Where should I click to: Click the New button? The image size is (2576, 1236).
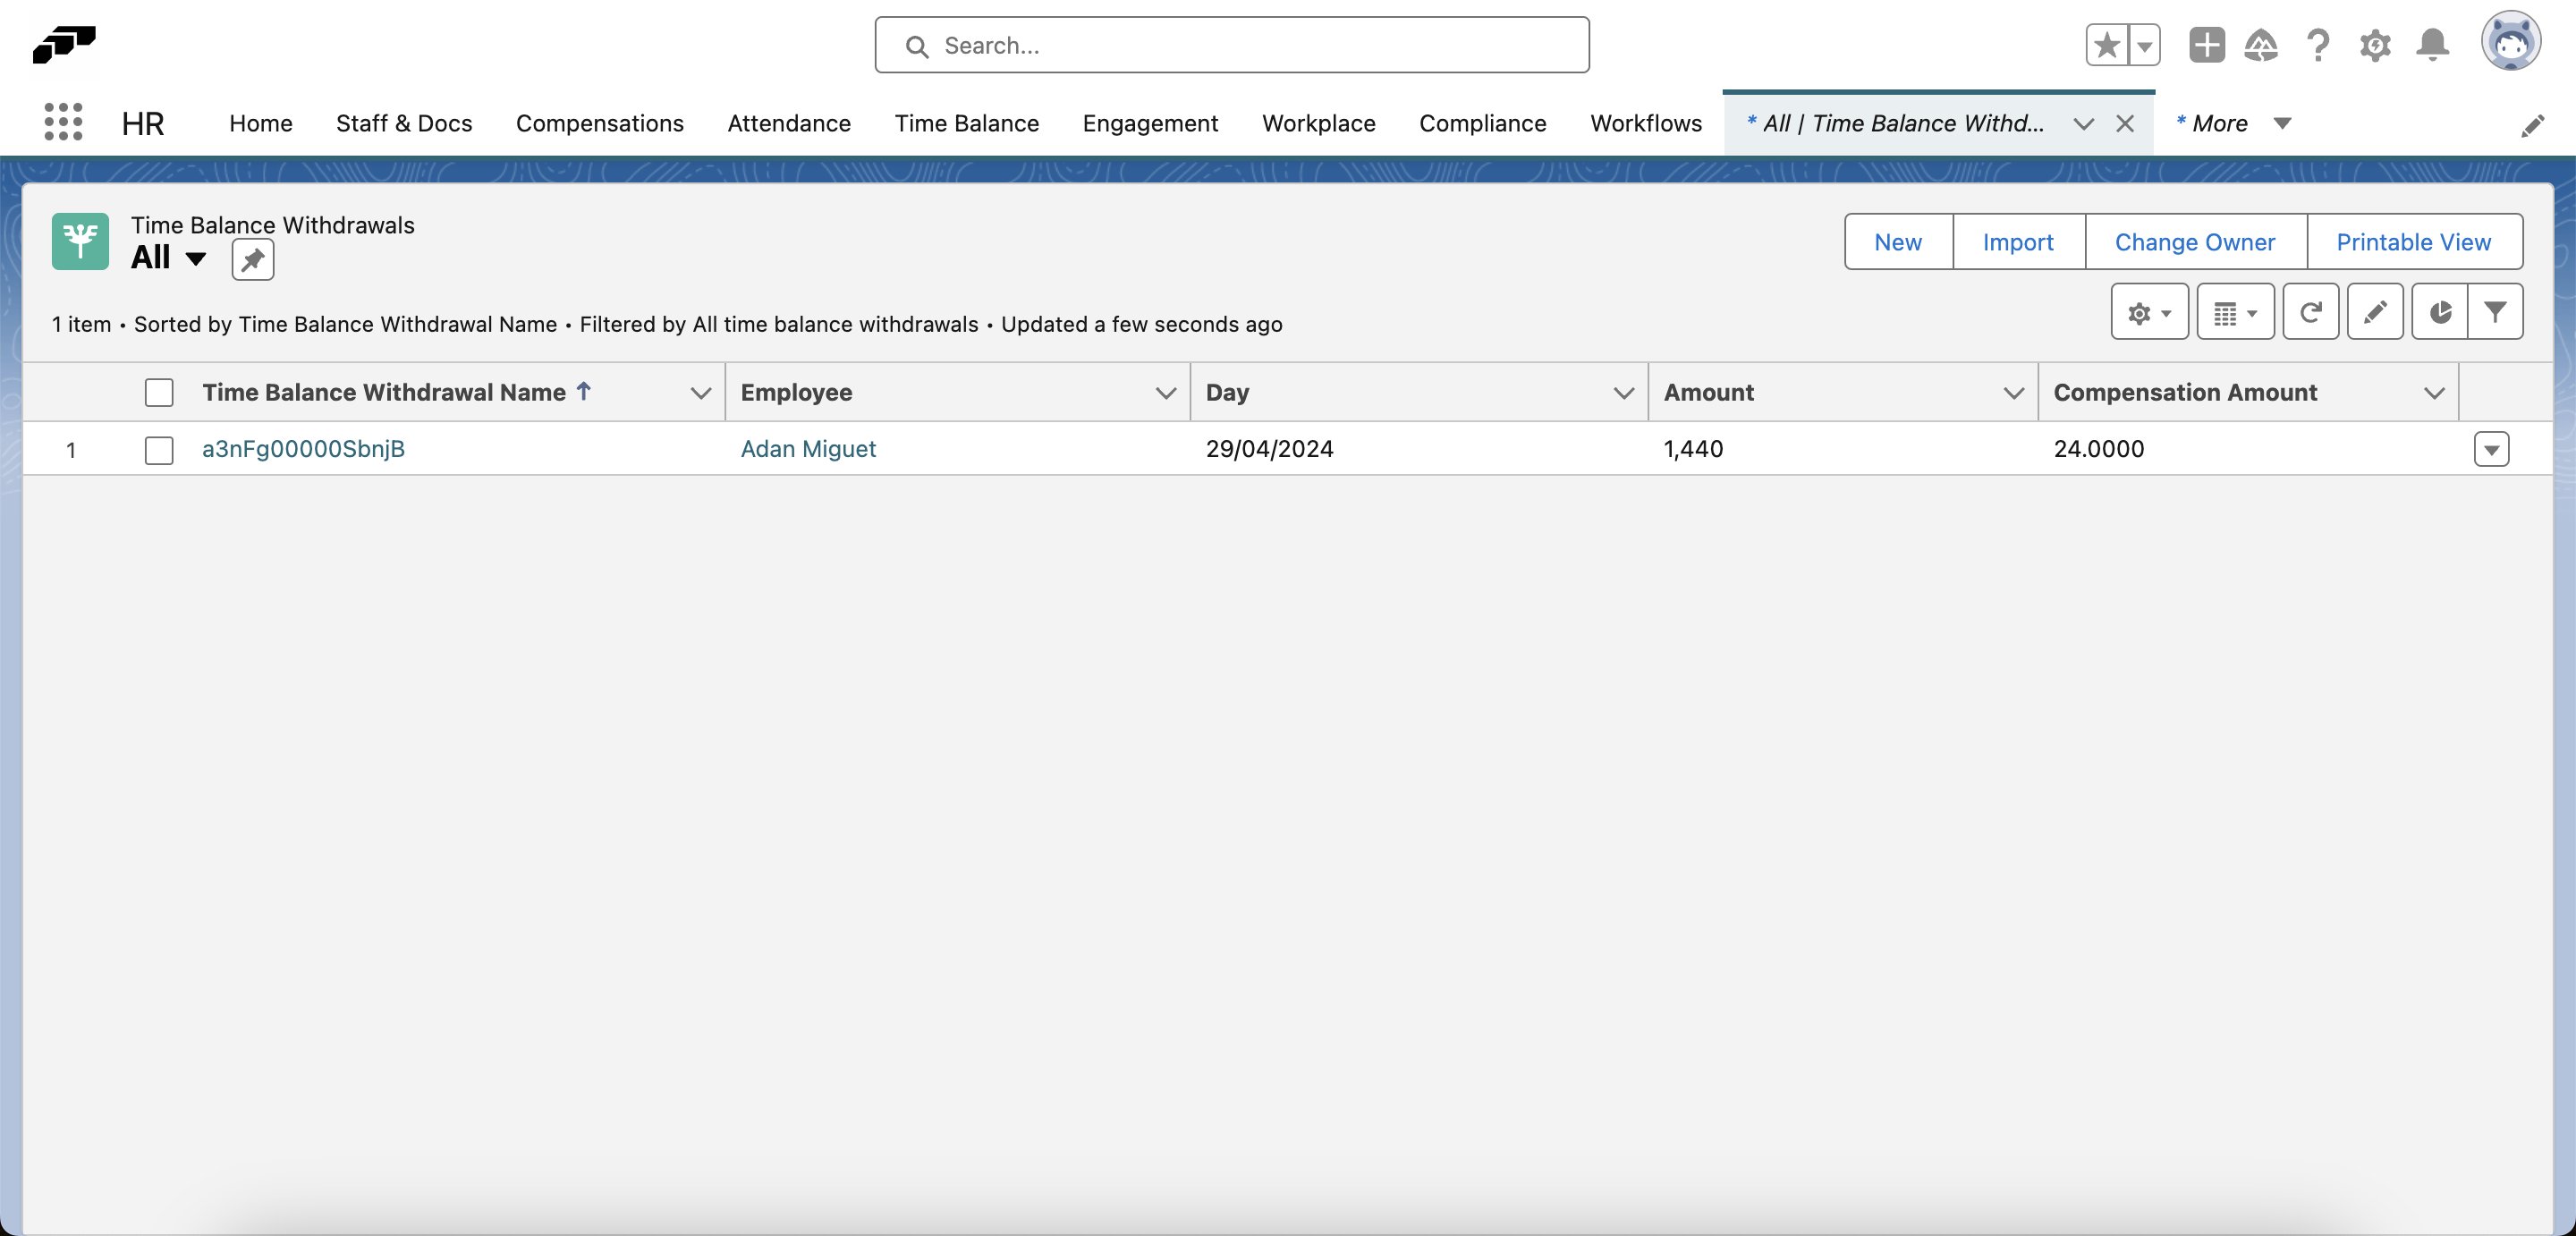(1898, 241)
